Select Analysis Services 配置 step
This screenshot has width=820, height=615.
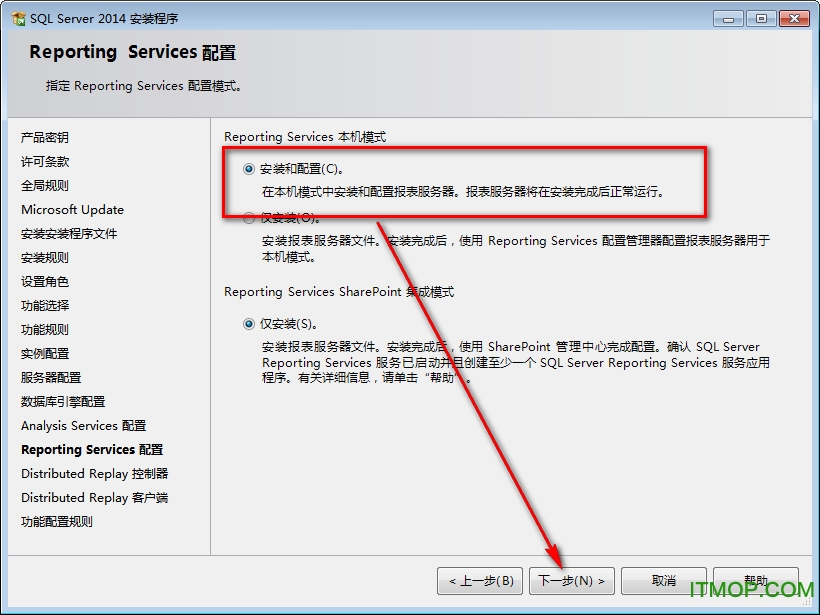coord(84,426)
